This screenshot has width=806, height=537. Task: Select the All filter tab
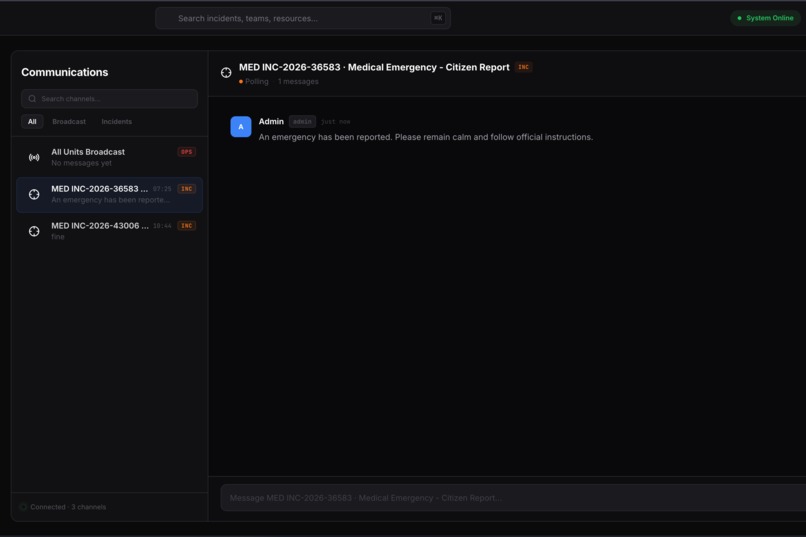tap(32, 122)
